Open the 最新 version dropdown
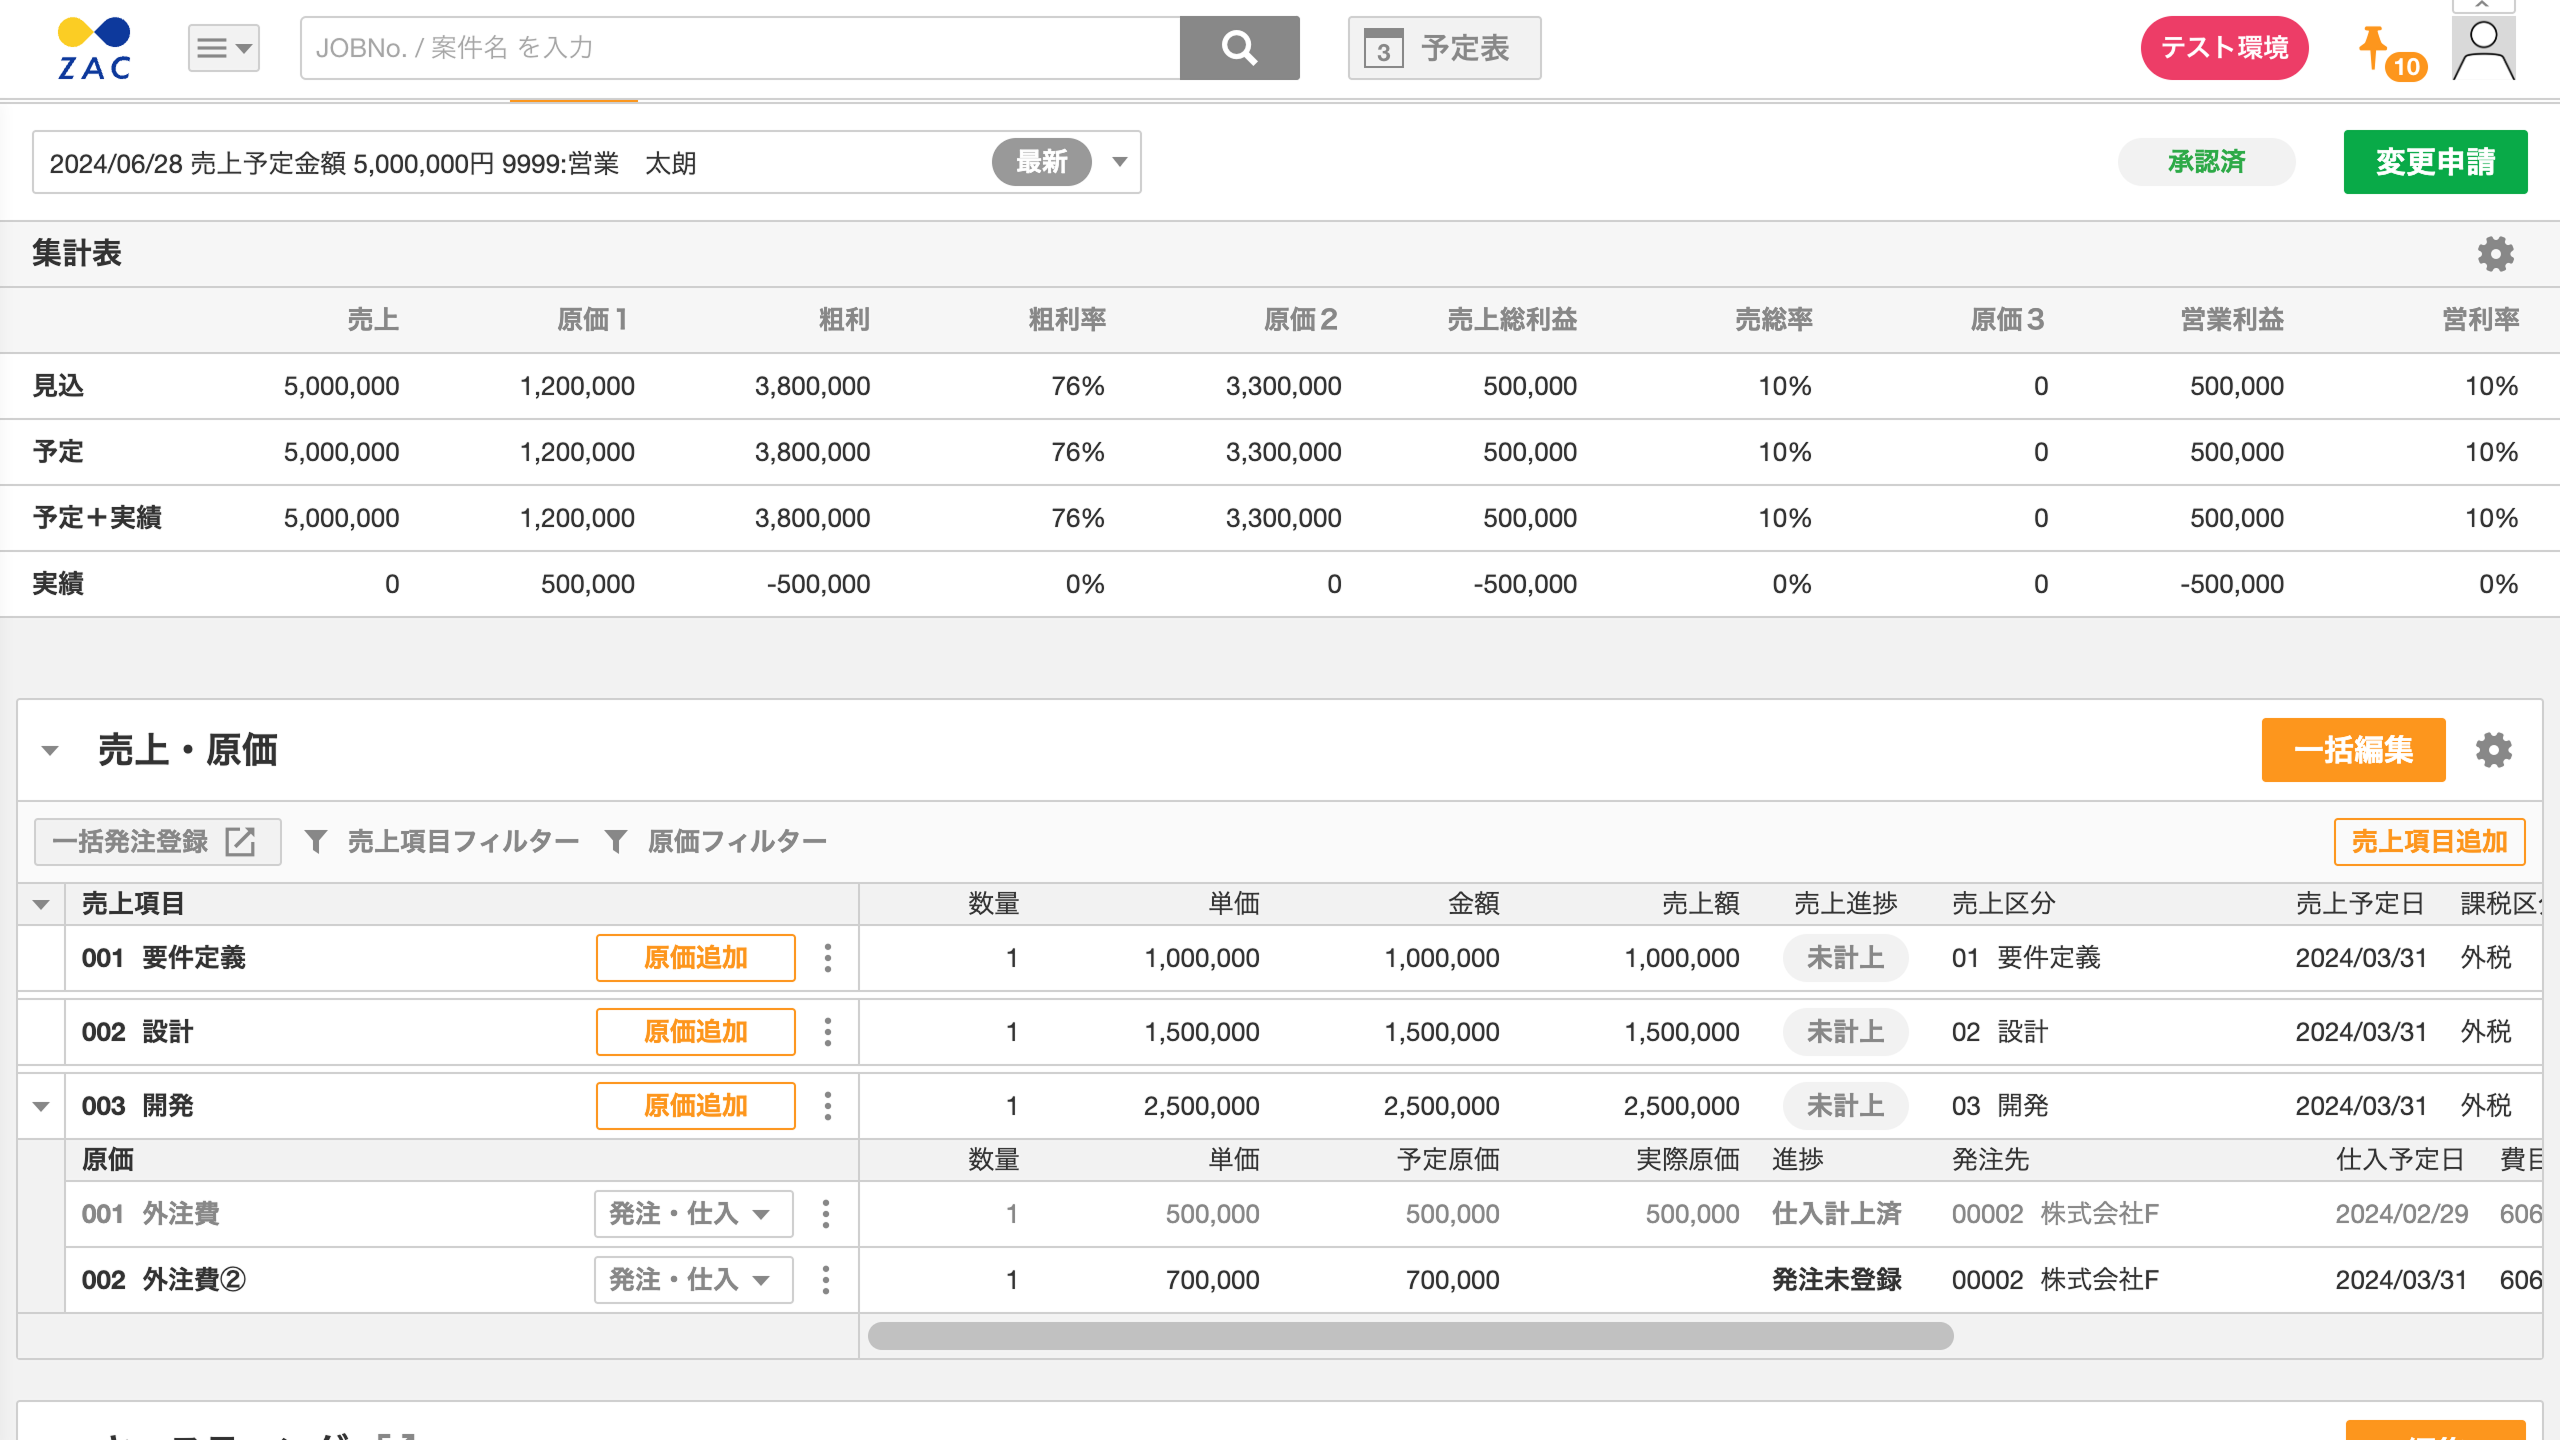2560x1440 pixels. point(1119,162)
